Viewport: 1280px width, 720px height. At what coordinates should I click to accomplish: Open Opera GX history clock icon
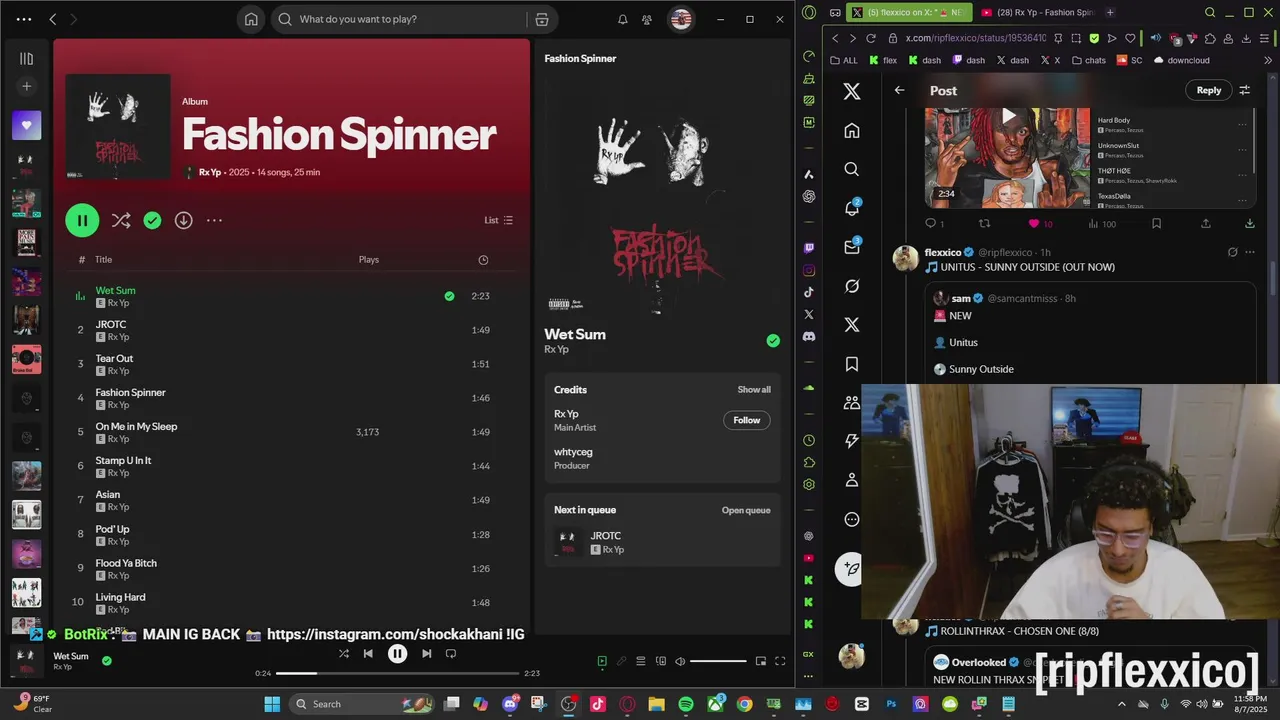pos(809,440)
